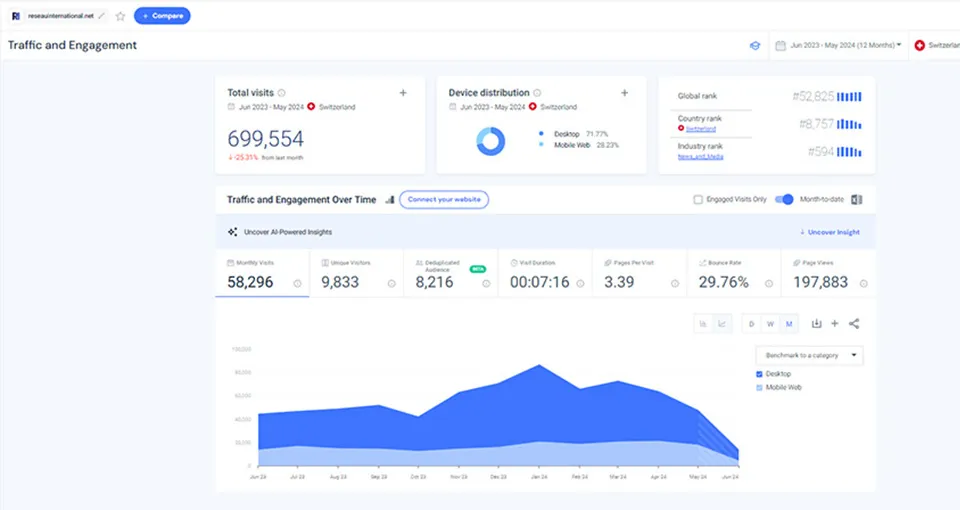Image resolution: width=960 pixels, height=510 pixels.
Task: Open the Switzerland country selector
Action: [x=936, y=45]
